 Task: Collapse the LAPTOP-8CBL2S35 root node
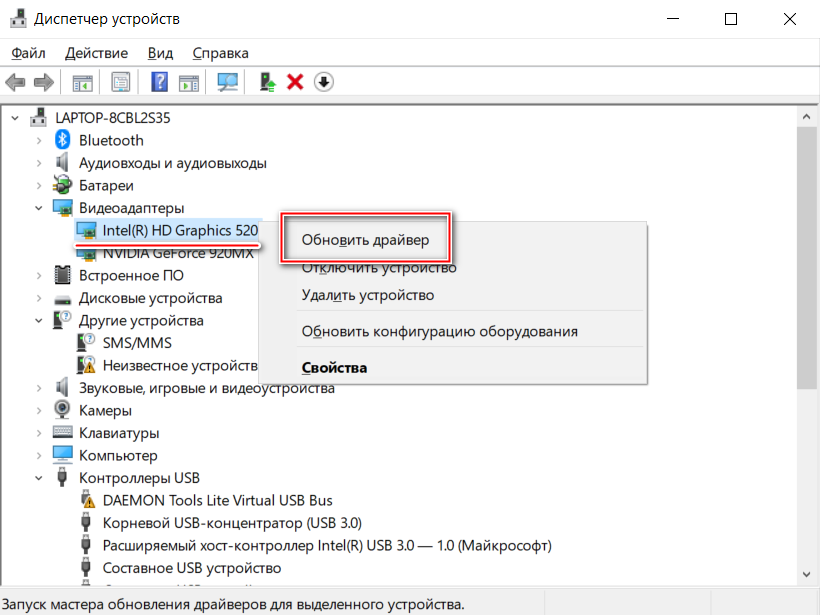[15, 118]
